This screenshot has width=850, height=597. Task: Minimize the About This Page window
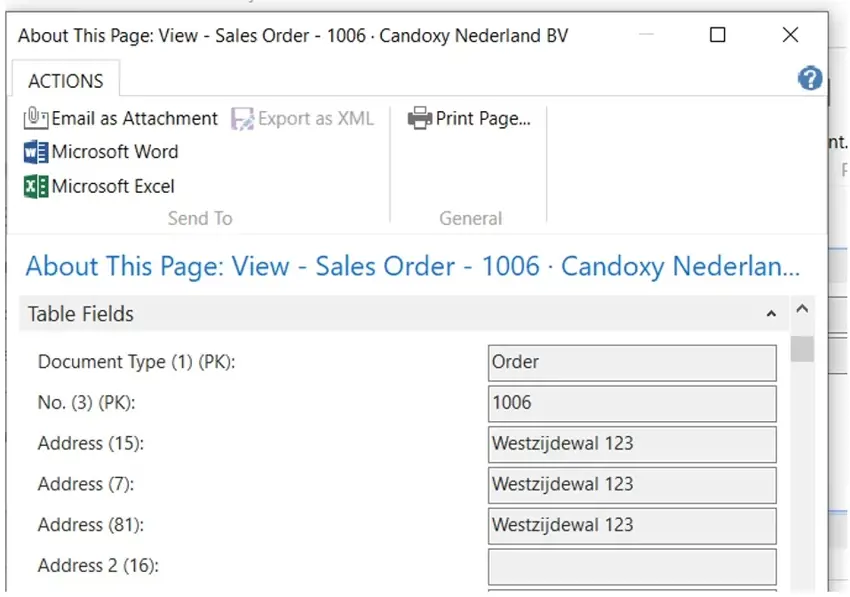[647, 35]
